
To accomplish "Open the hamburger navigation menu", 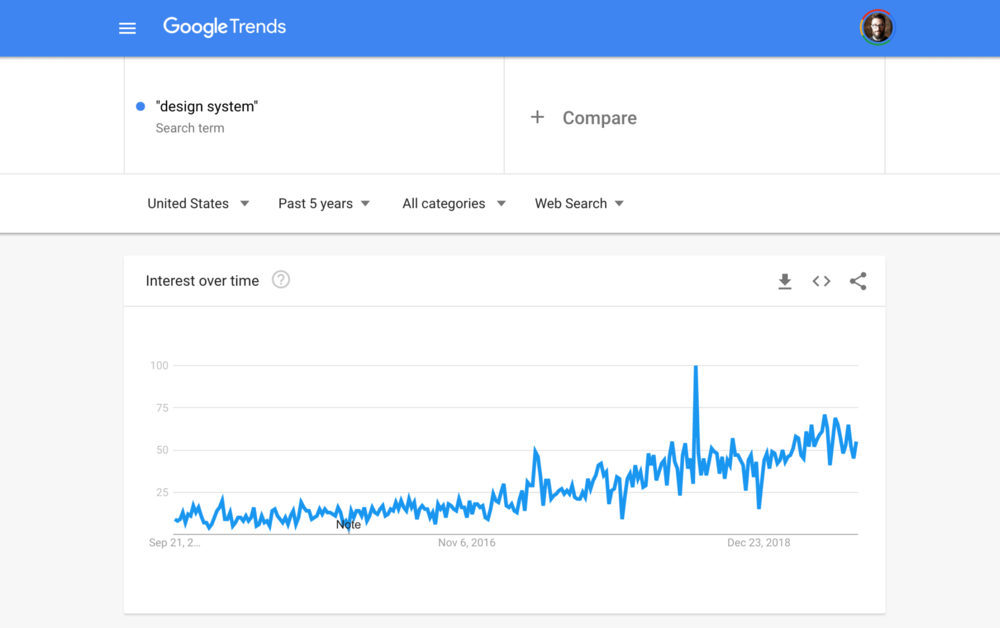I will click(128, 28).
